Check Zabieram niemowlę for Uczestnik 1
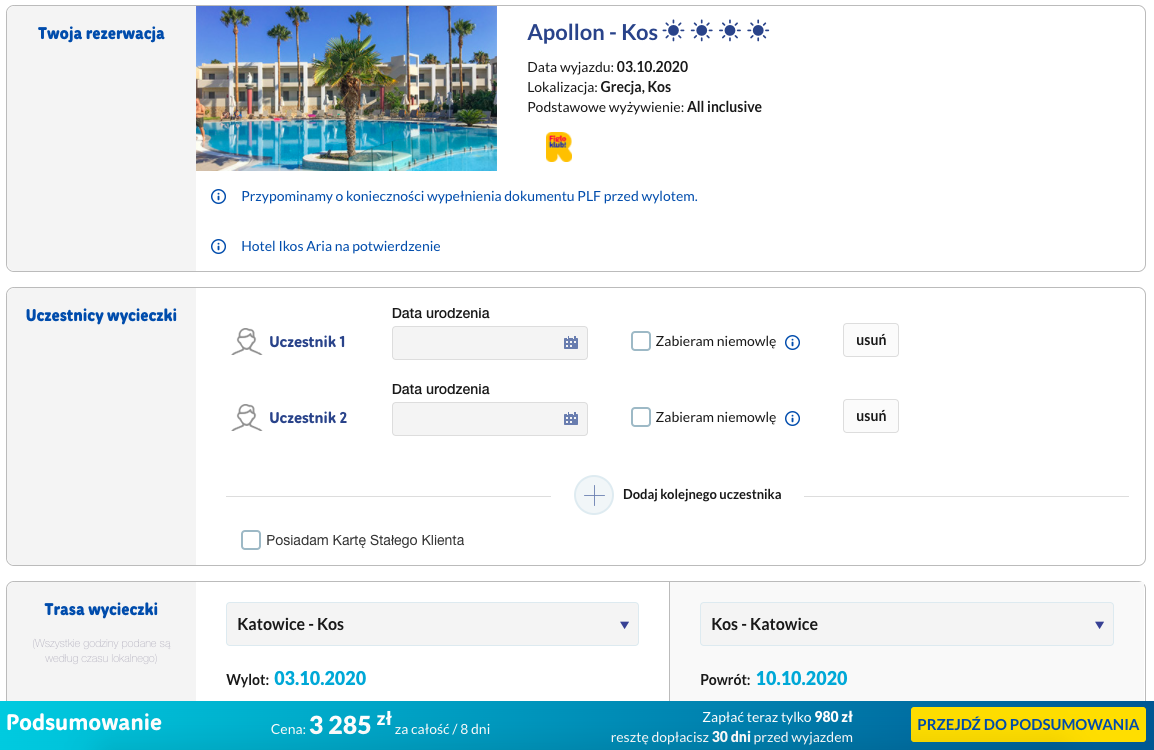The height and width of the screenshot is (750, 1154). tap(641, 342)
